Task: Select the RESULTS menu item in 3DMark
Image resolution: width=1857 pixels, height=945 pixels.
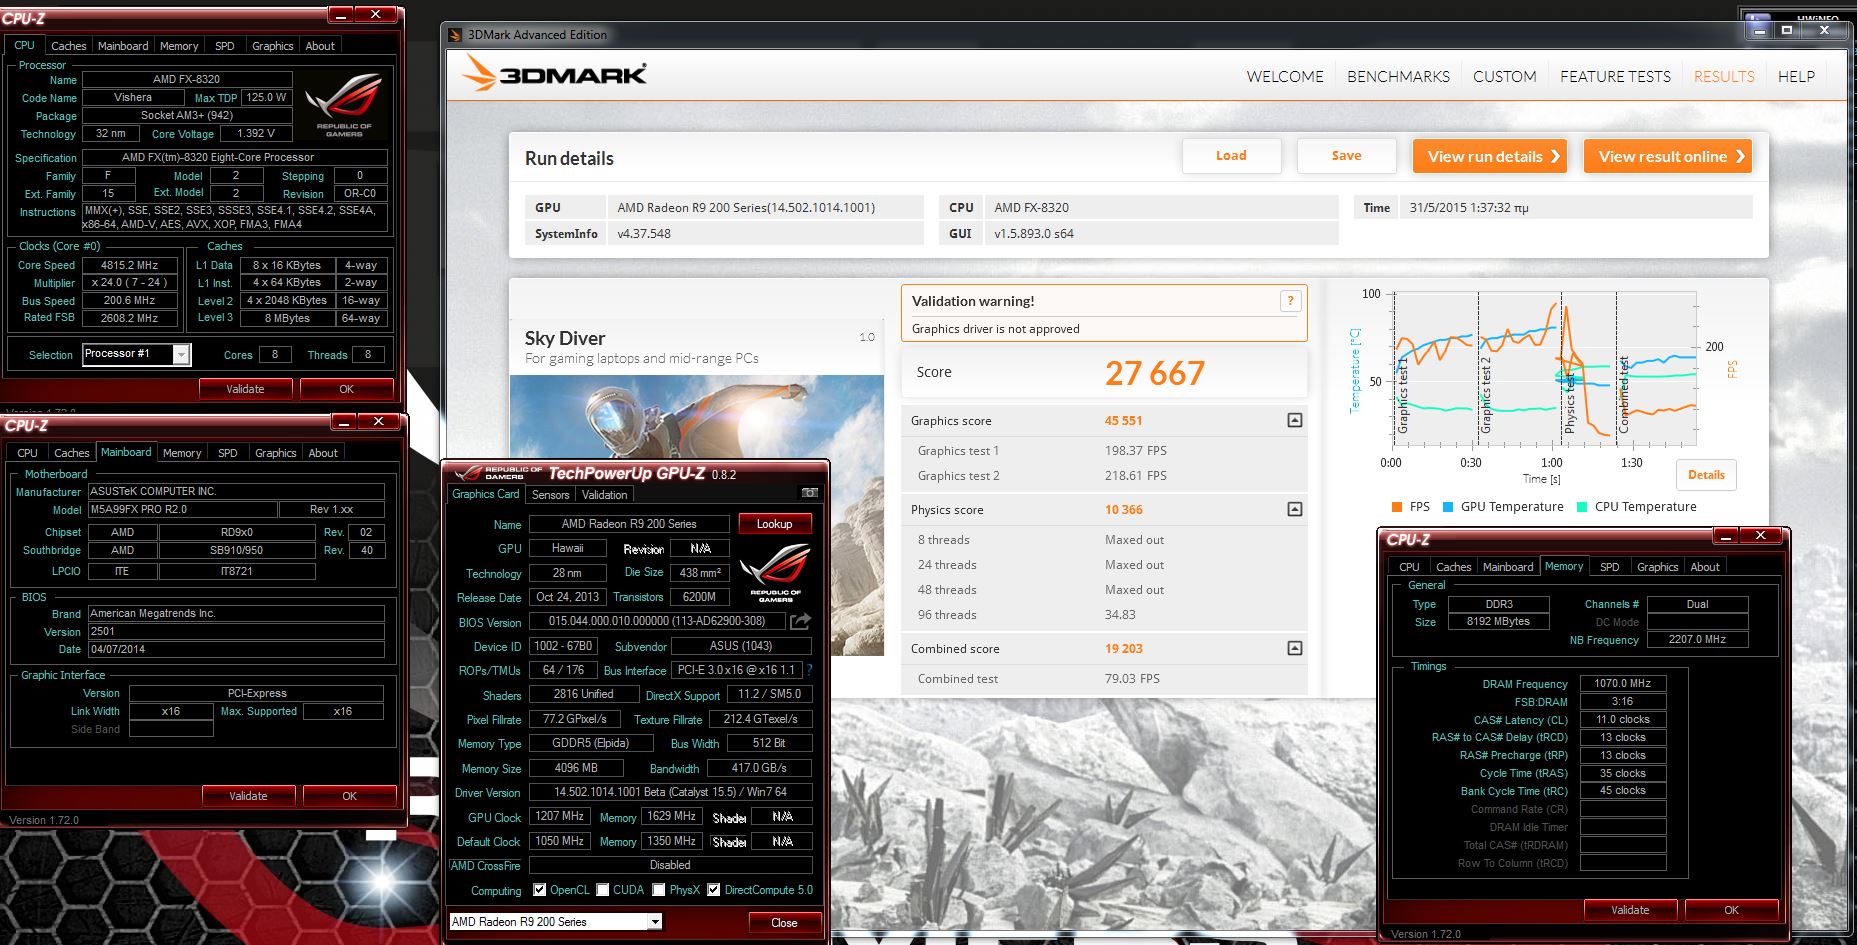Action: 1724,77
